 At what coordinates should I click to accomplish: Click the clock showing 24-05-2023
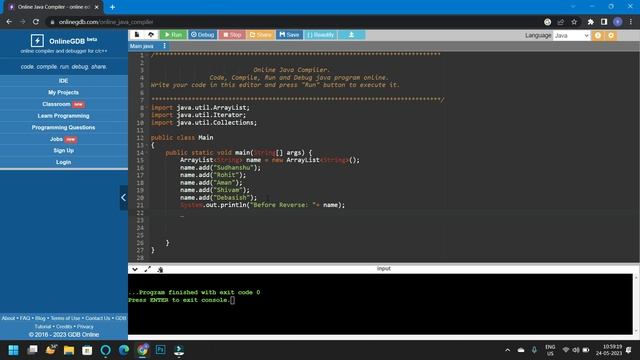pyautogui.click(x=609, y=350)
